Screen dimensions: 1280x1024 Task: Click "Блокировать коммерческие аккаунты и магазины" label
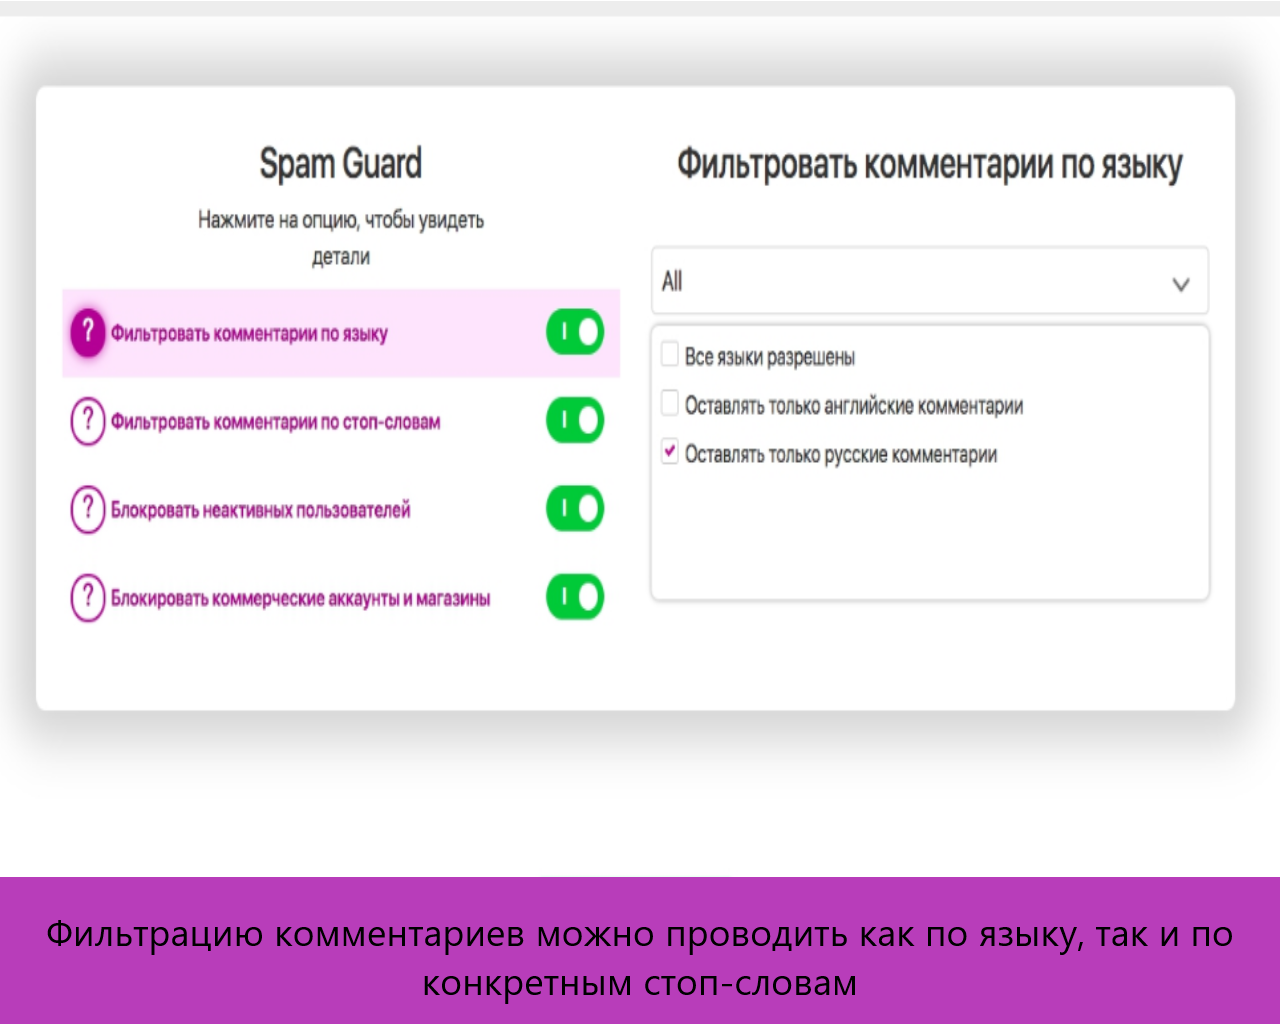(300, 599)
